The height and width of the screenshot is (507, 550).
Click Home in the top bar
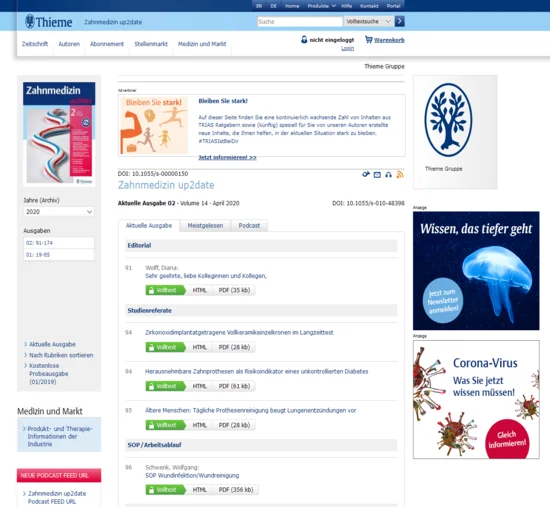(x=292, y=6)
